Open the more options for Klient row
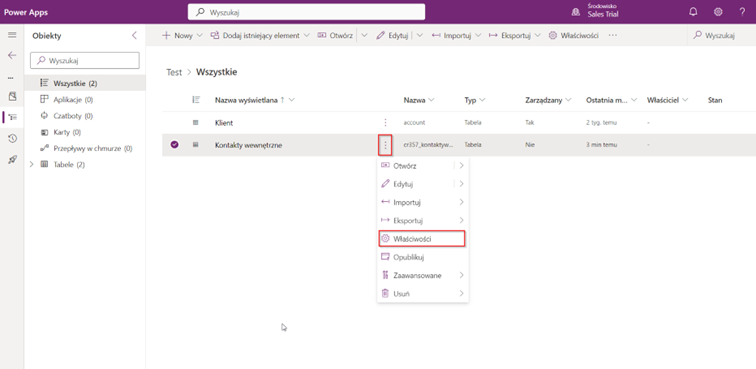The width and height of the screenshot is (756, 369). 385,123
